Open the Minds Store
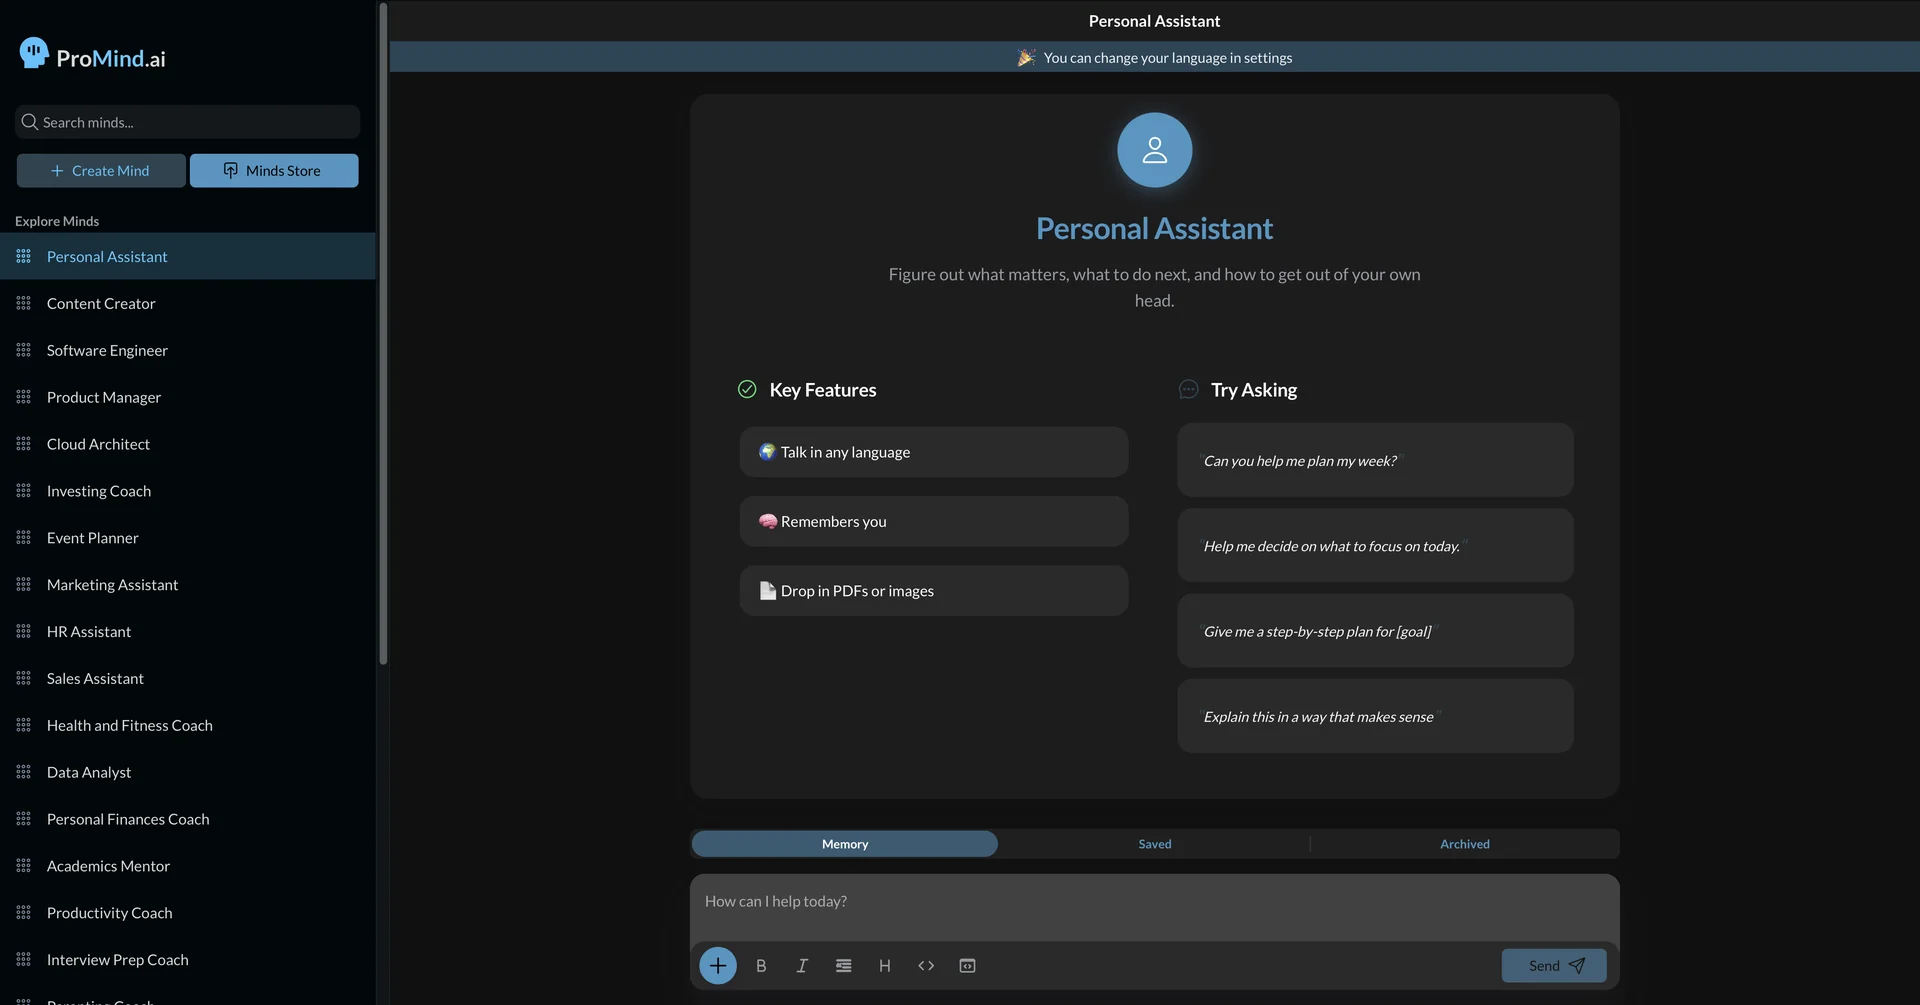Screen dimensions: 1920x1005 click(274, 171)
